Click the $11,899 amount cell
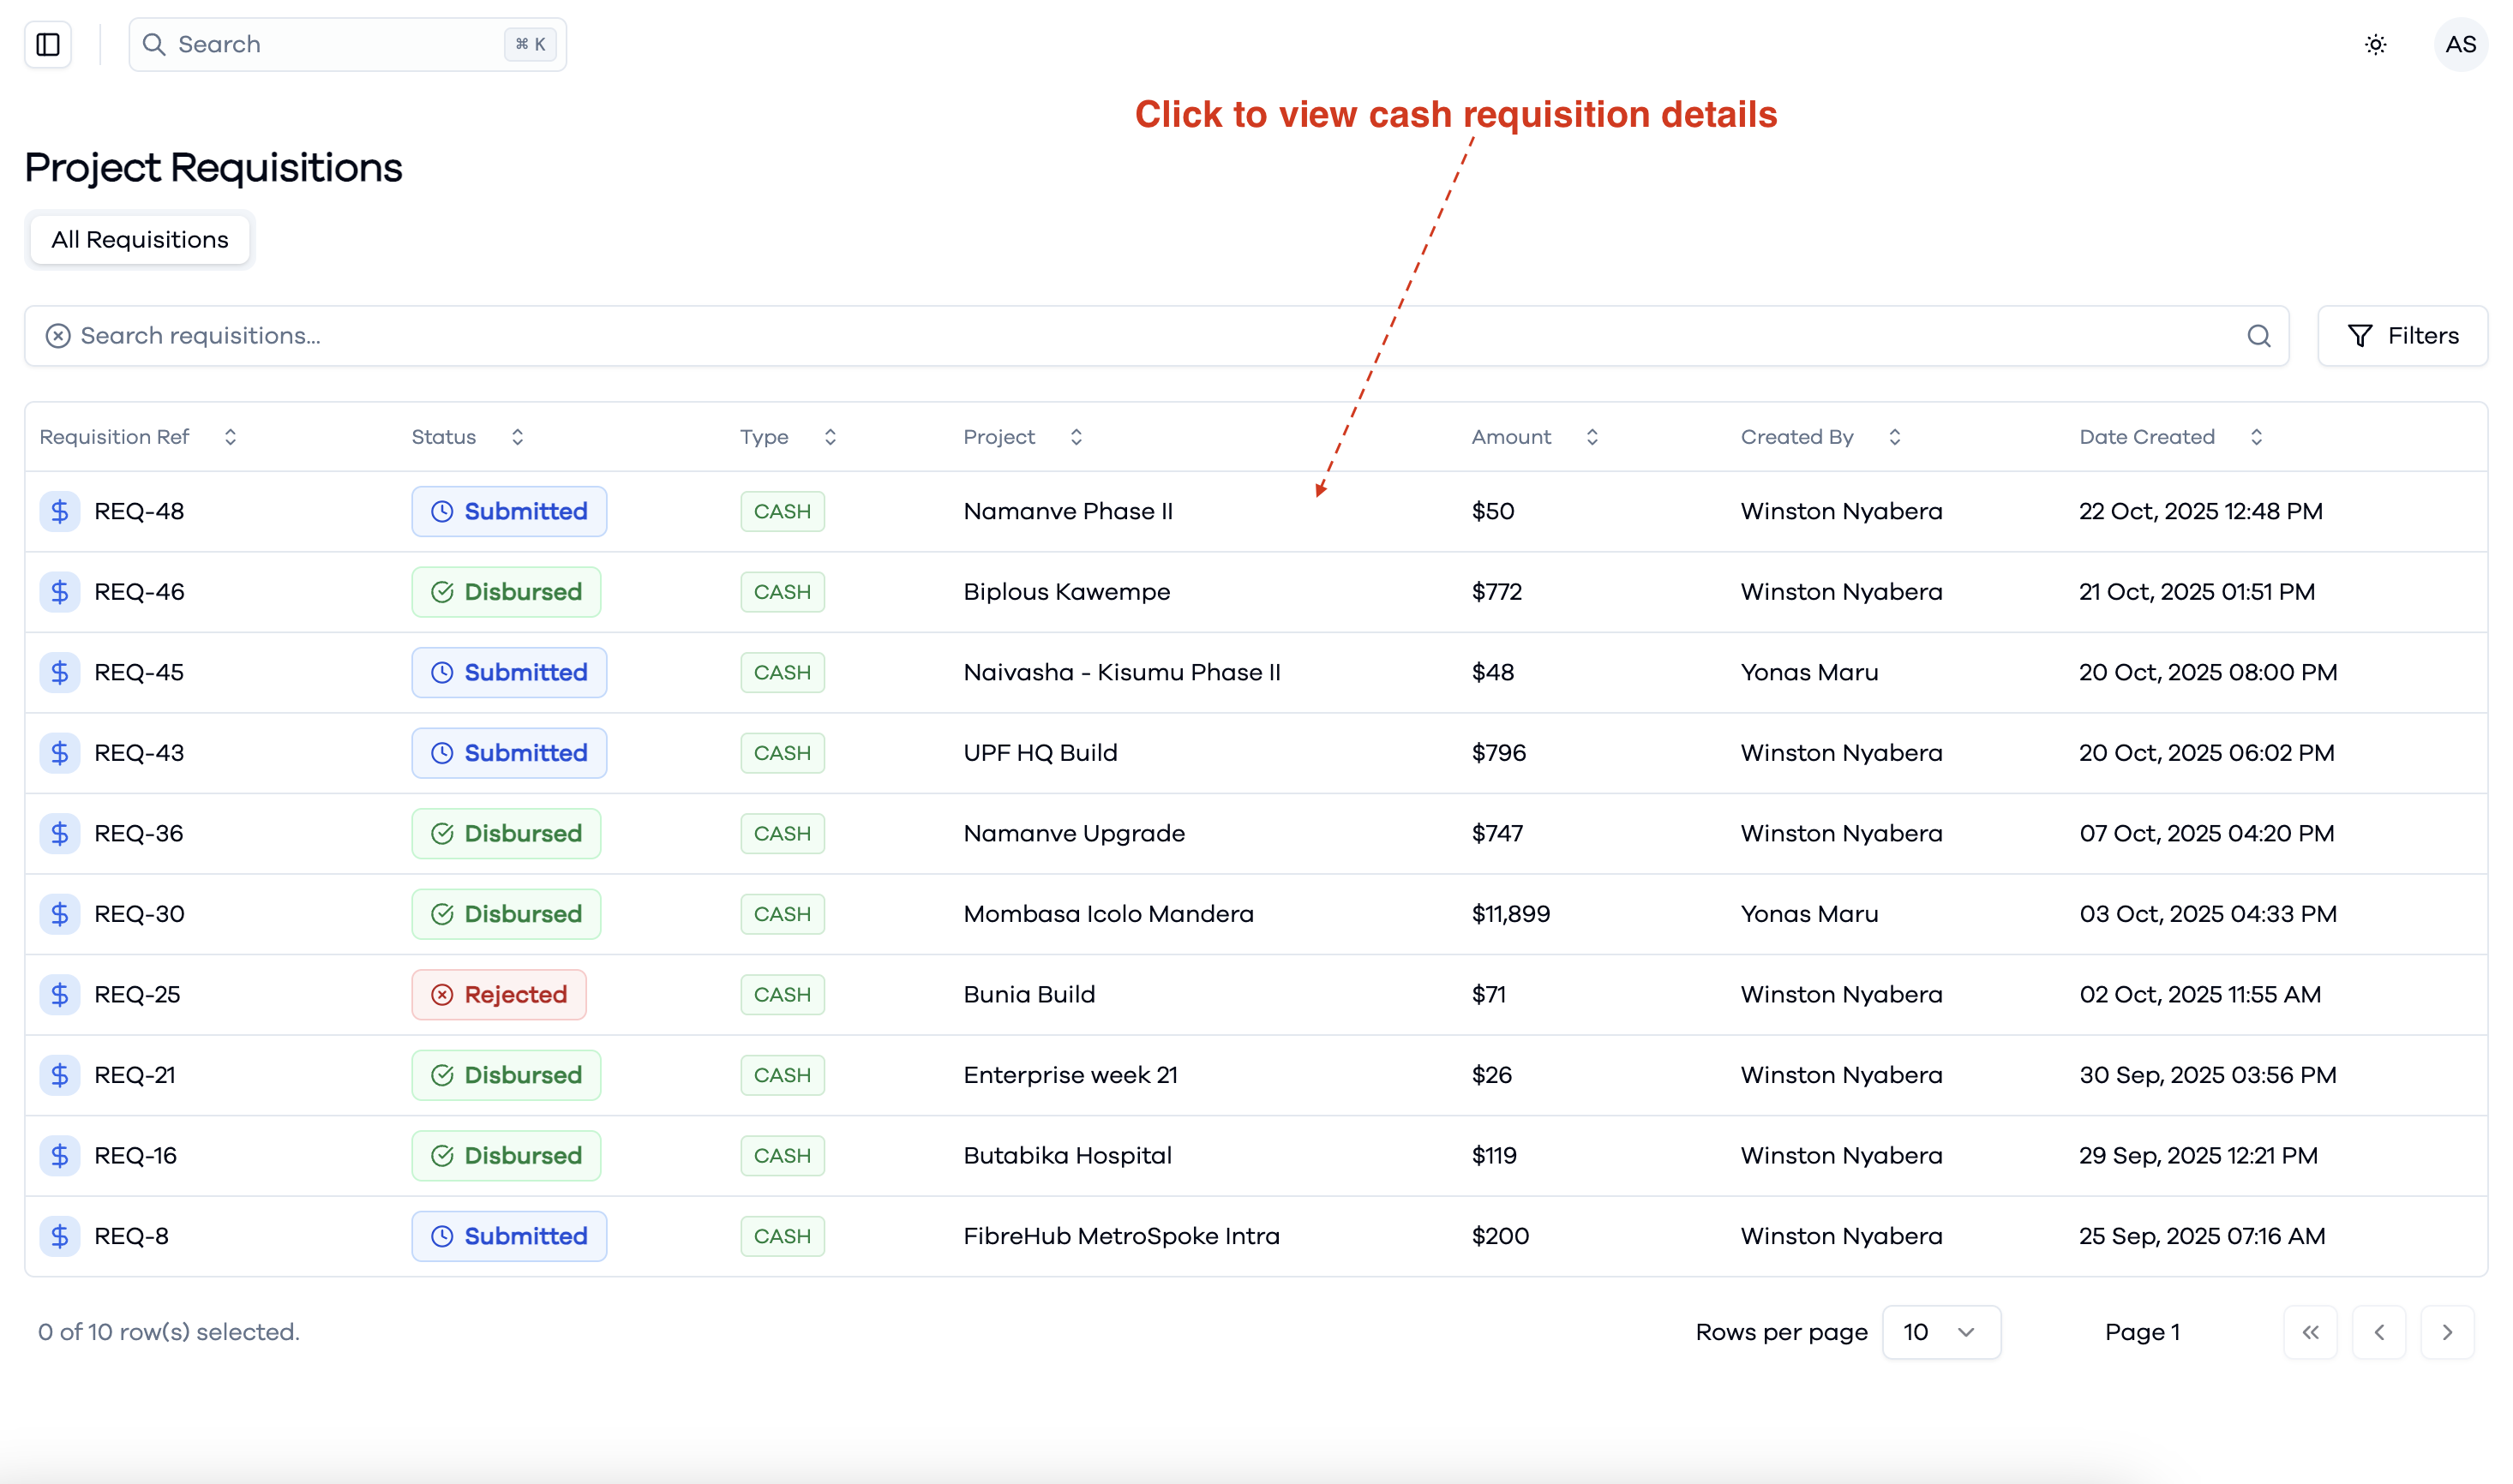The width and height of the screenshot is (2513, 1484). click(x=1510, y=914)
